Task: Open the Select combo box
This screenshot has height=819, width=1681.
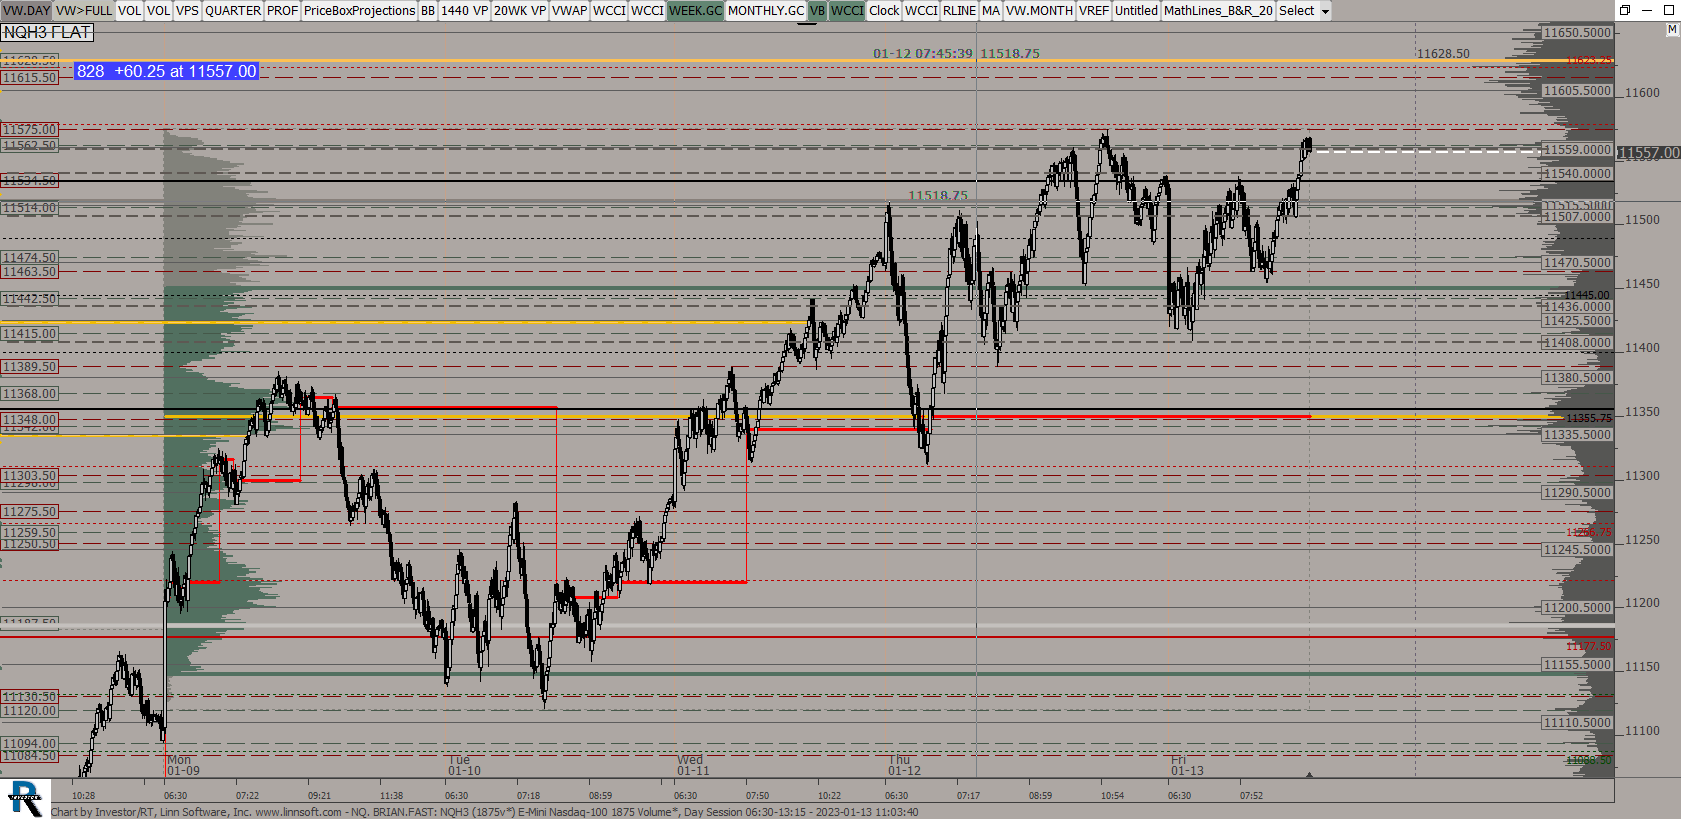Action: [1297, 11]
